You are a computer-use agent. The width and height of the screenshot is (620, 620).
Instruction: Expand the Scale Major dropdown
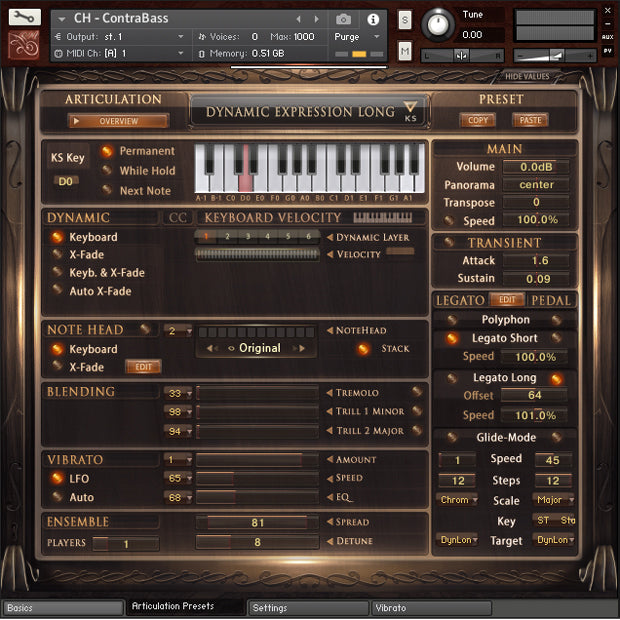tap(554, 500)
